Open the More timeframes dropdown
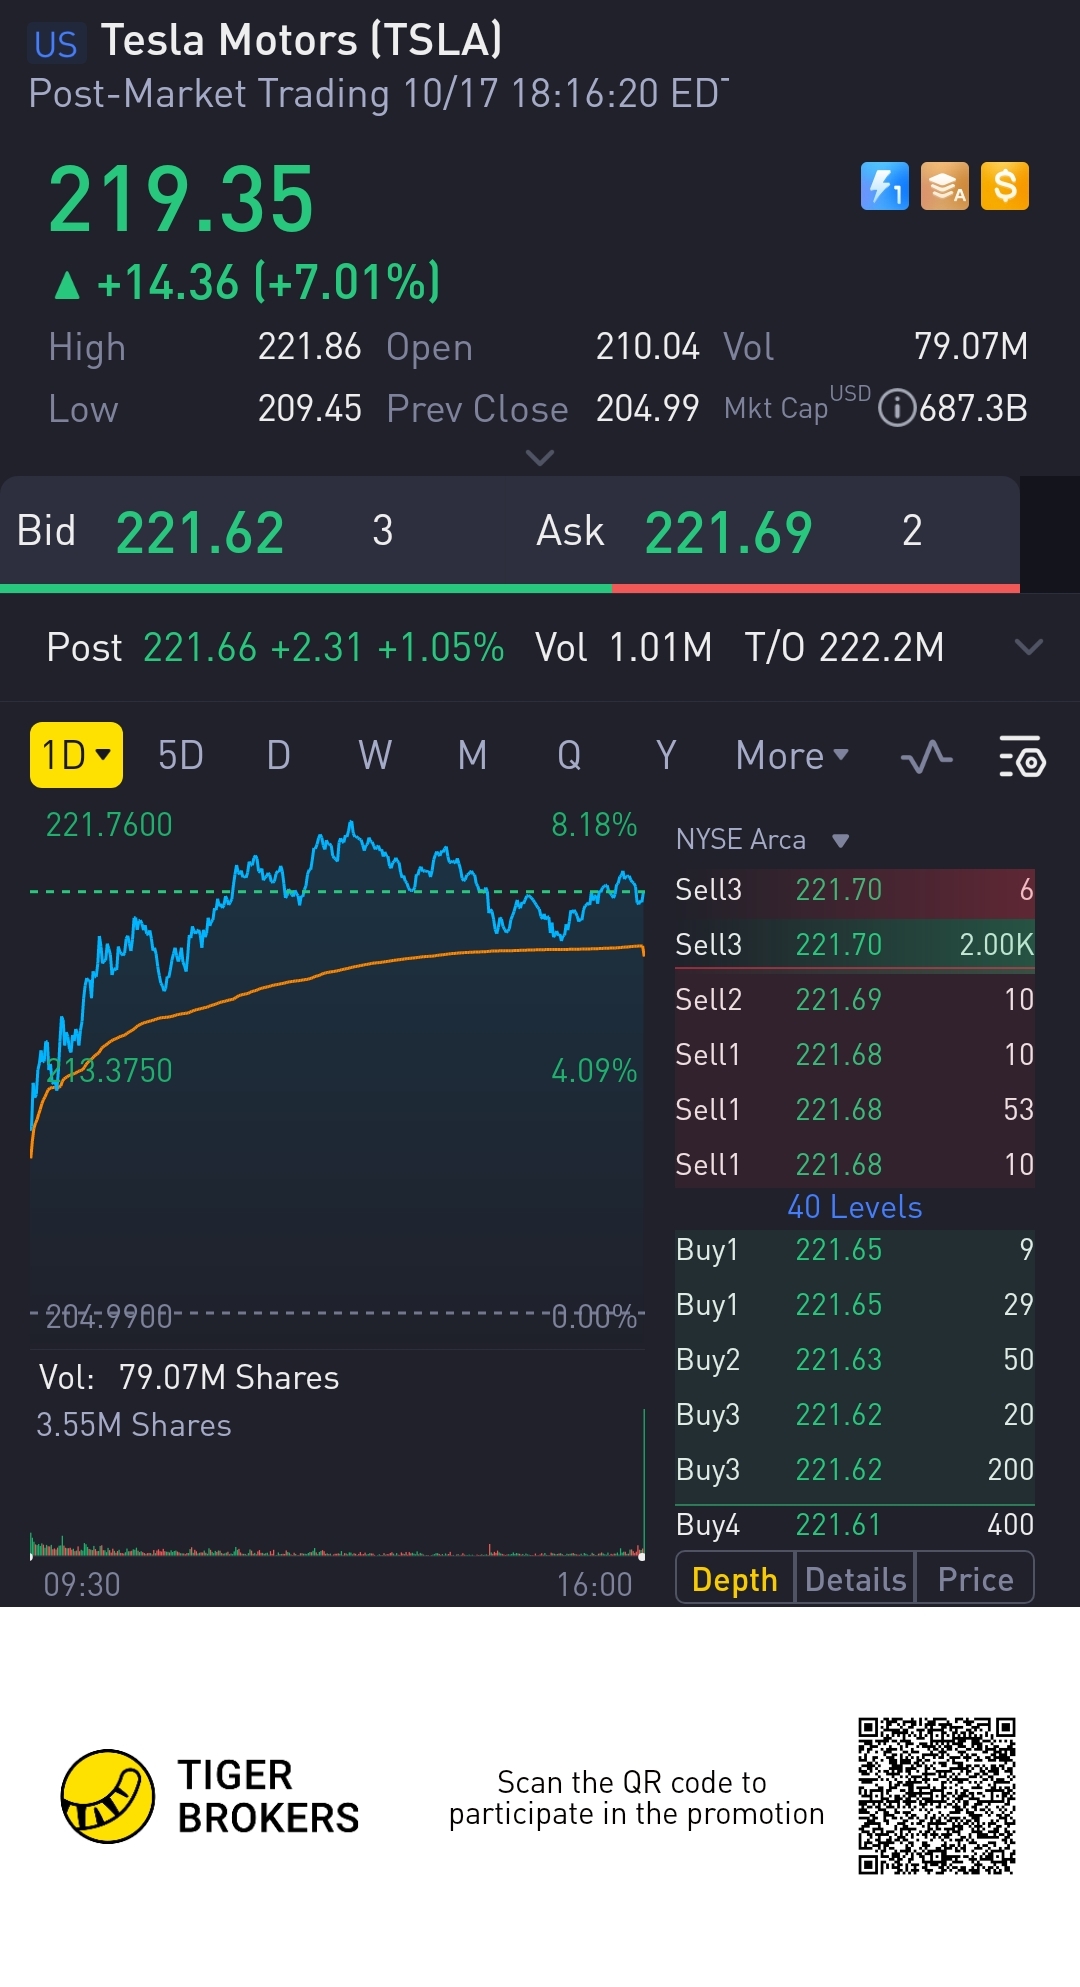 (792, 756)
